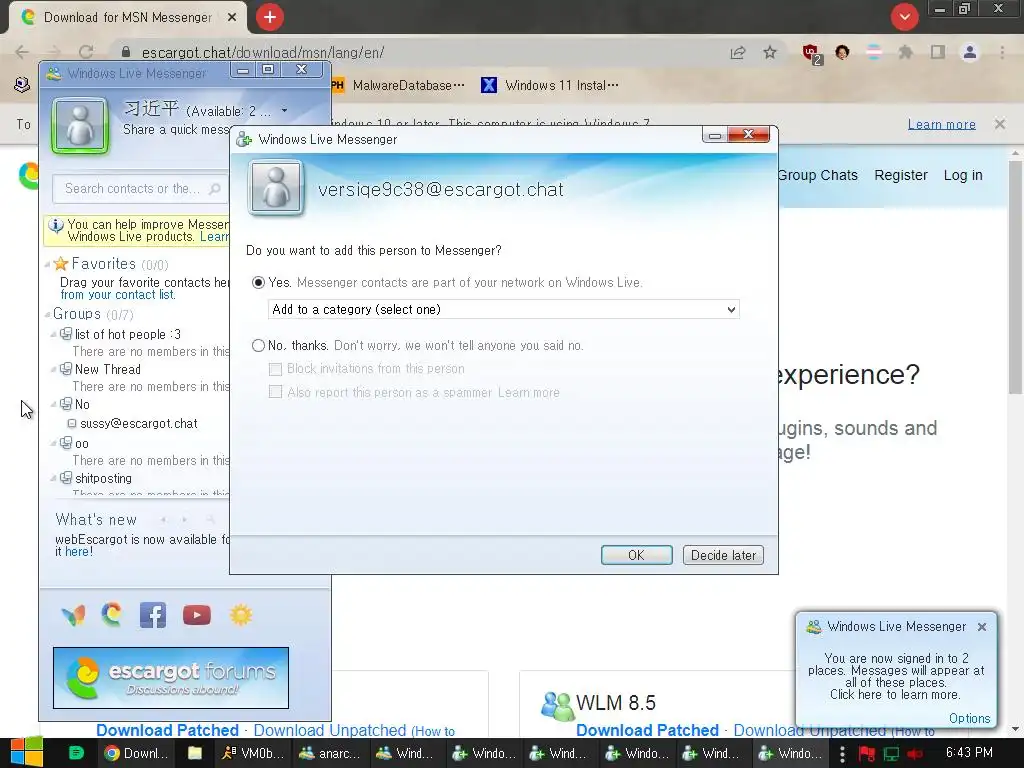Open the Add to a category dropdown

pos(504,310)
